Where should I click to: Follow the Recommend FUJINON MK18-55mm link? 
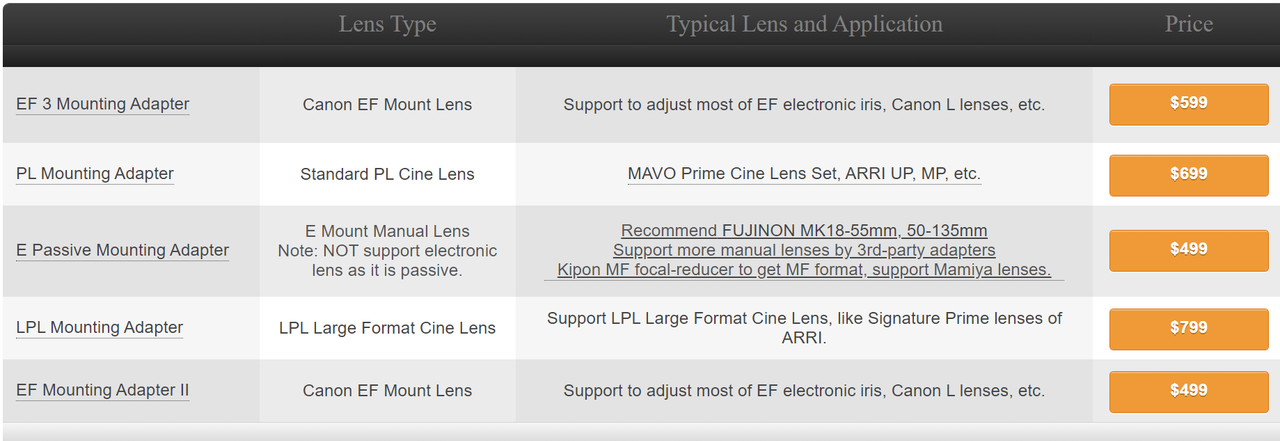click(x=804, y=231)
